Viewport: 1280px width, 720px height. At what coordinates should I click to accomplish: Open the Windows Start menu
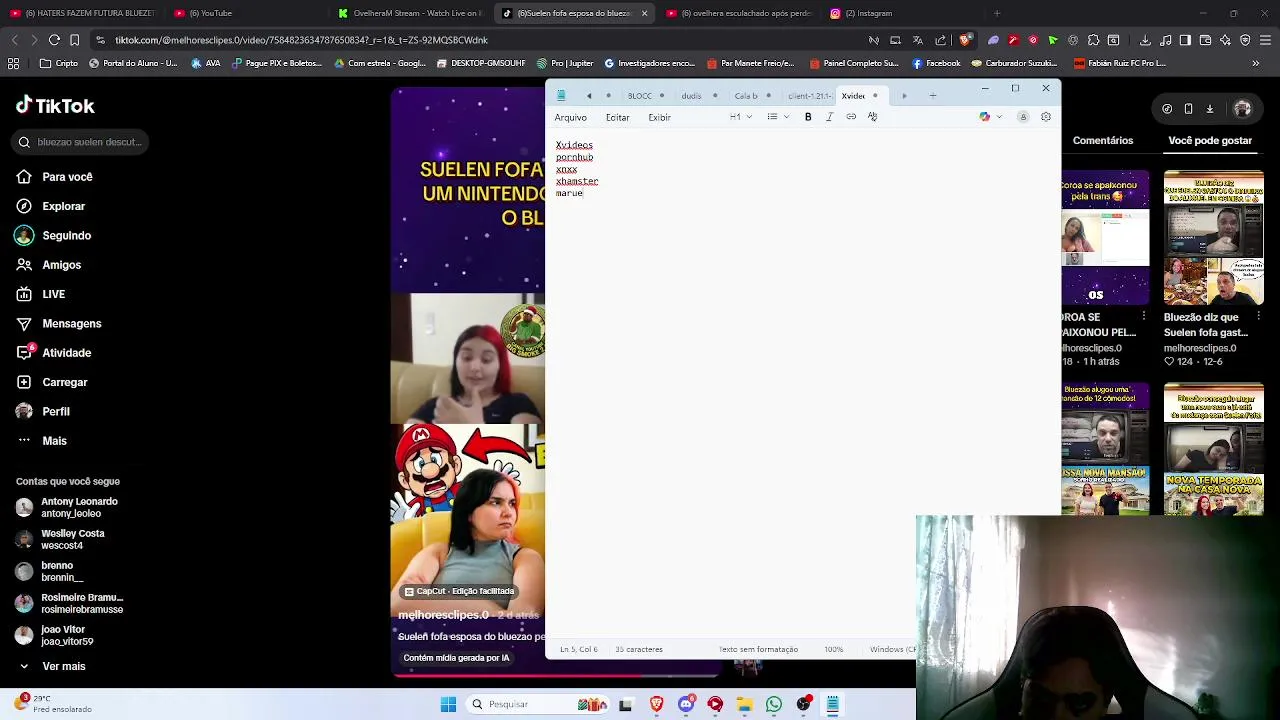(x=448, y=704)
